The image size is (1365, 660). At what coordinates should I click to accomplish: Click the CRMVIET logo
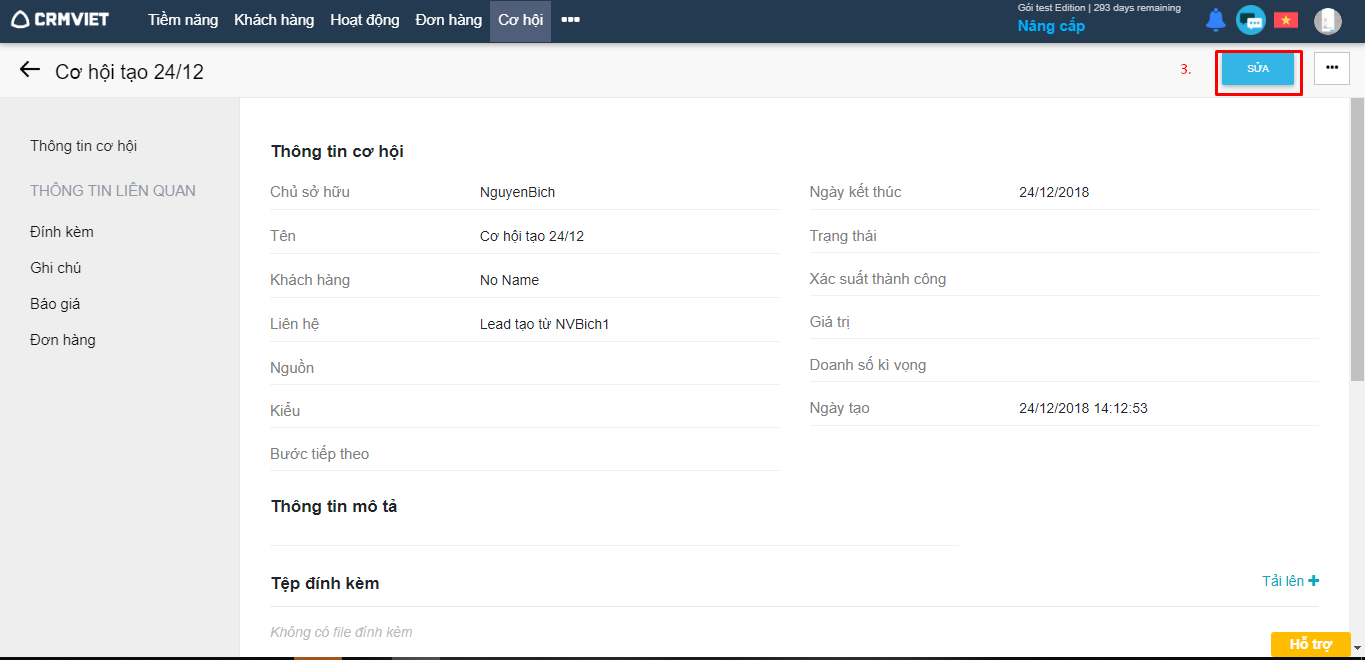click(60, 20)
